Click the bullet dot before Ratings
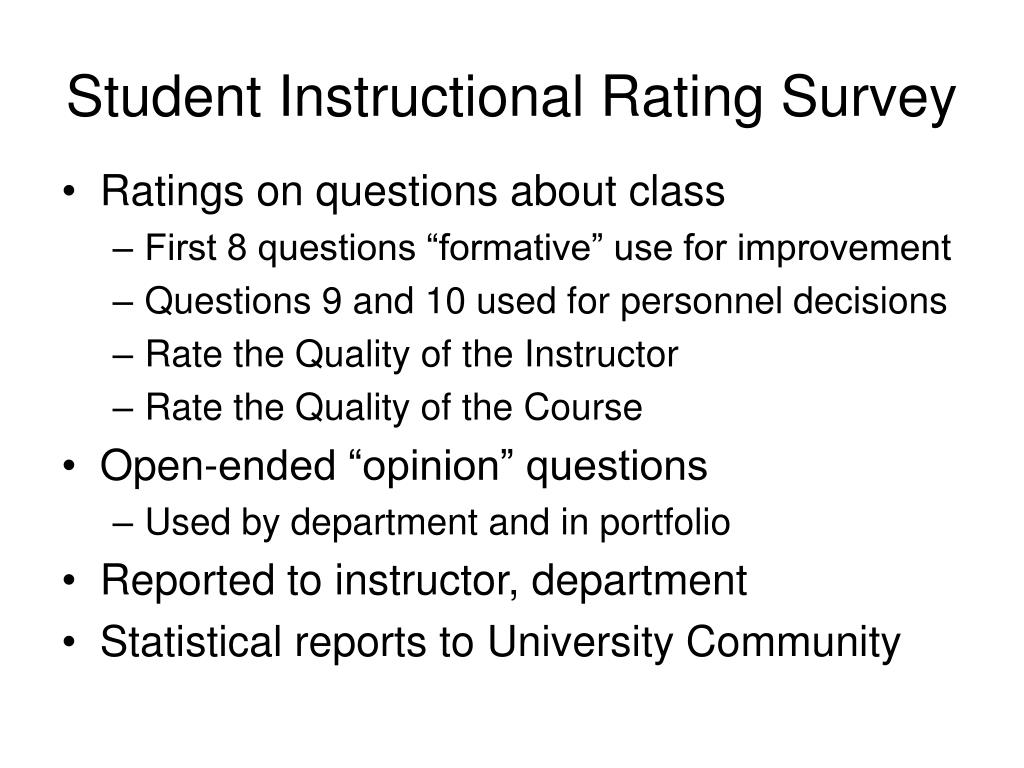This screenshot has height=768, width=1024. [70, 193]
